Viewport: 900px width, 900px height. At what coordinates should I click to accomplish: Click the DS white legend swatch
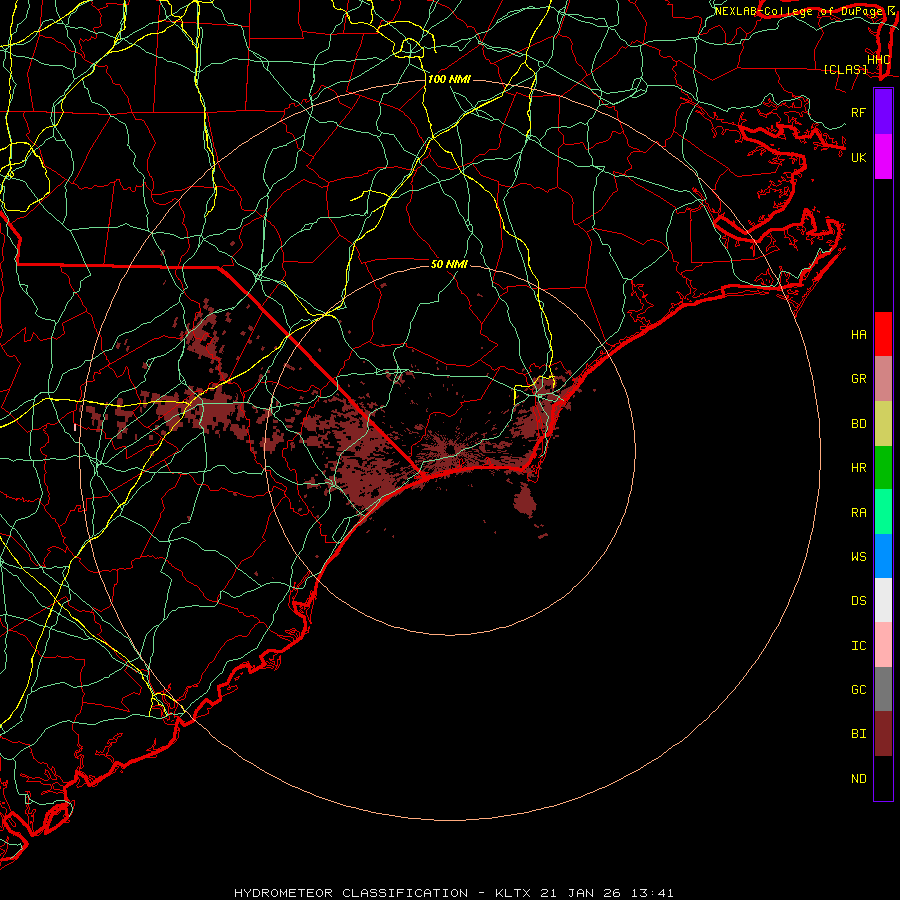point(883,600)
